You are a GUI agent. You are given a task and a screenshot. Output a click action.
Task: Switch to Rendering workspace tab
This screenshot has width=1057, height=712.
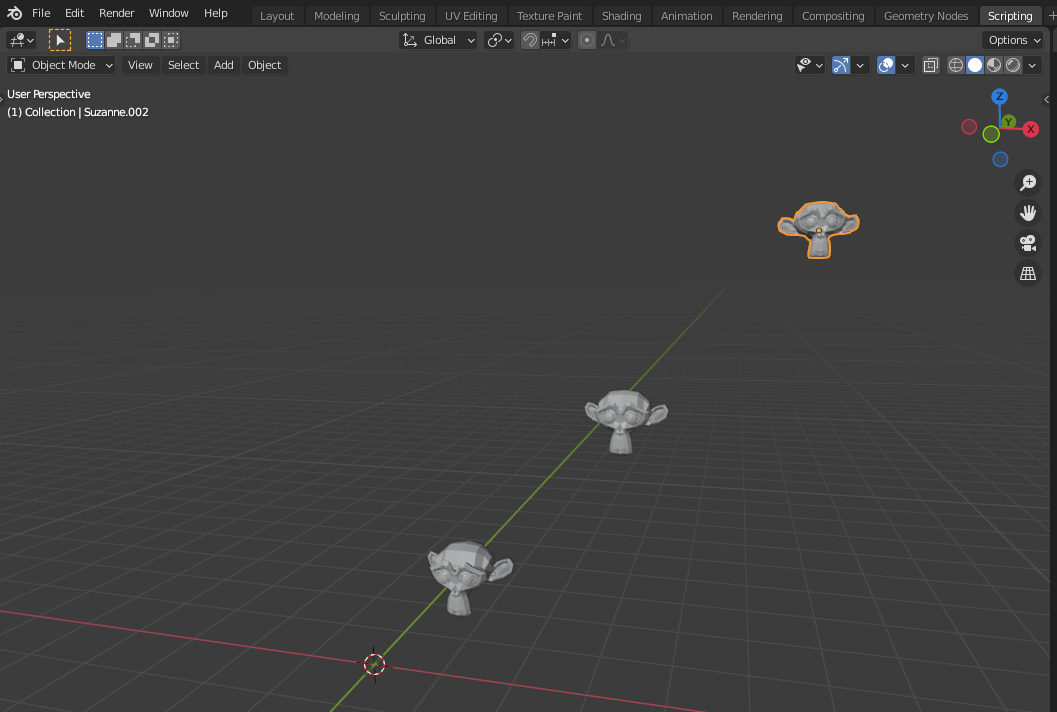coord(757,16)
